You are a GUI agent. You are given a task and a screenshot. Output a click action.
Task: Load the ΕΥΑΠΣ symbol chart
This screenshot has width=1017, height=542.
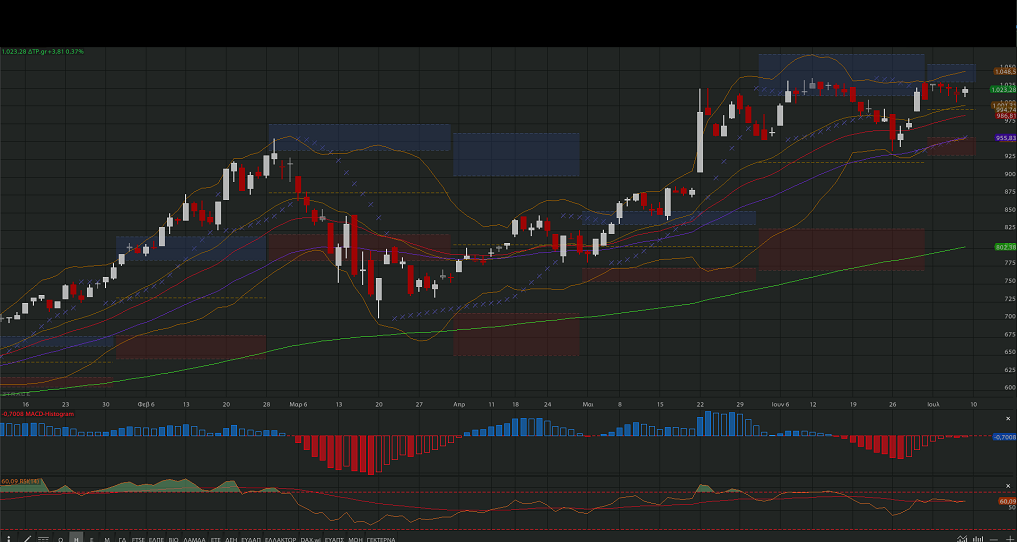[x=334, y=539]
